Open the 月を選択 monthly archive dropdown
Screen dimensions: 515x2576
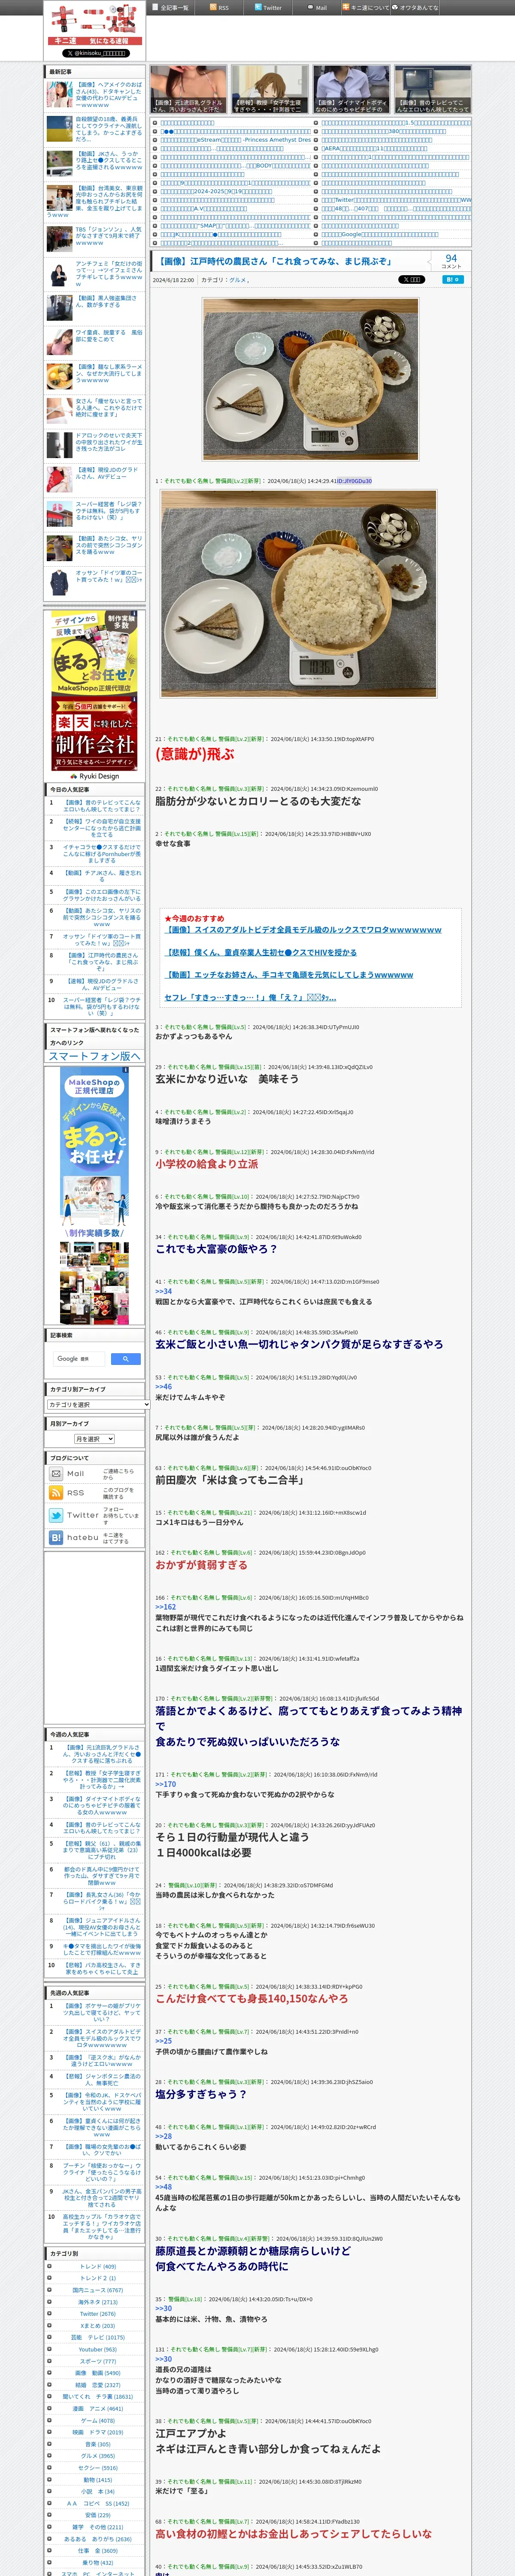pos(95,1439)
